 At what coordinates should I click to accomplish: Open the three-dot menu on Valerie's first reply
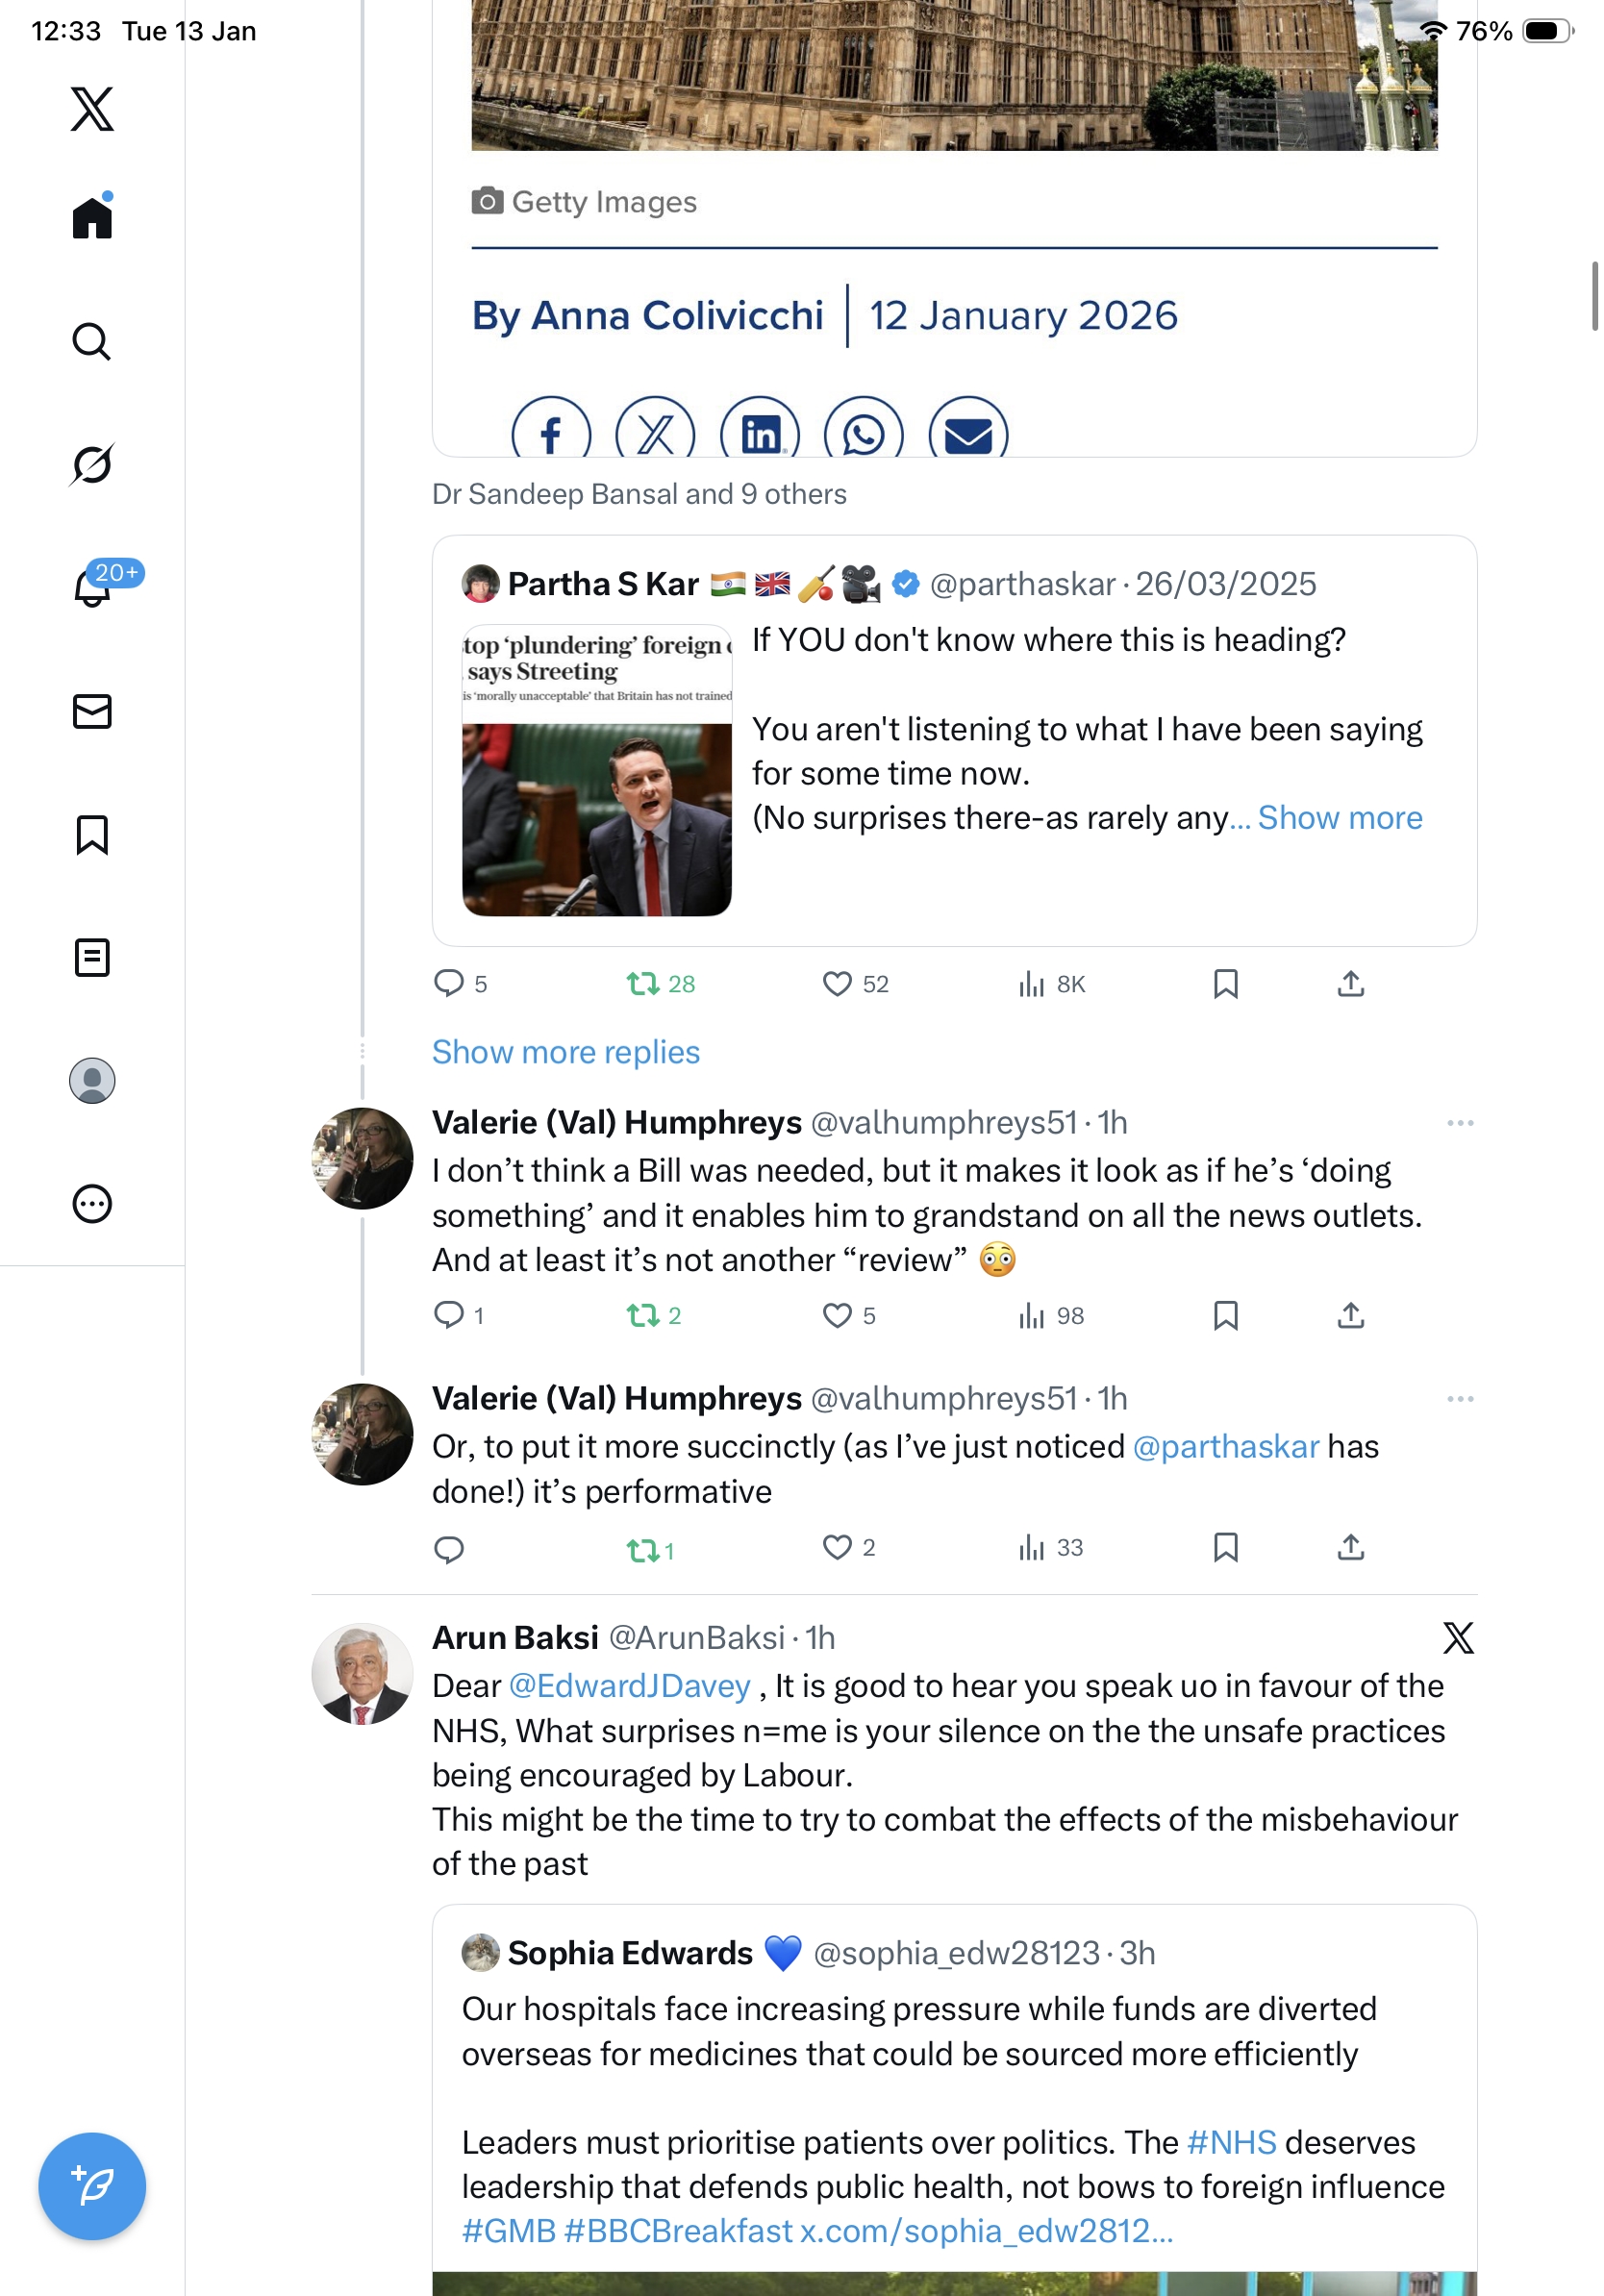pyautogui.click(x=1459, y=1123)
